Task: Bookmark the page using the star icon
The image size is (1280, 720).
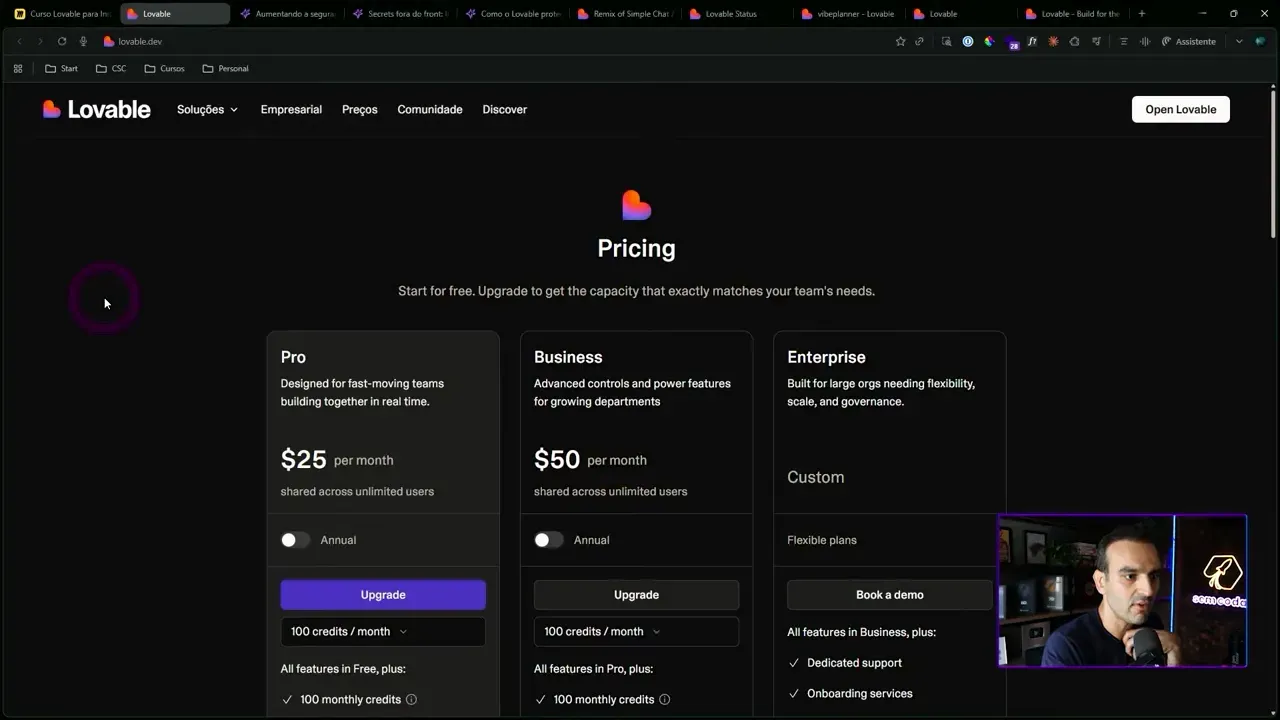Action: pyautogui.click(x=899, y=41)
